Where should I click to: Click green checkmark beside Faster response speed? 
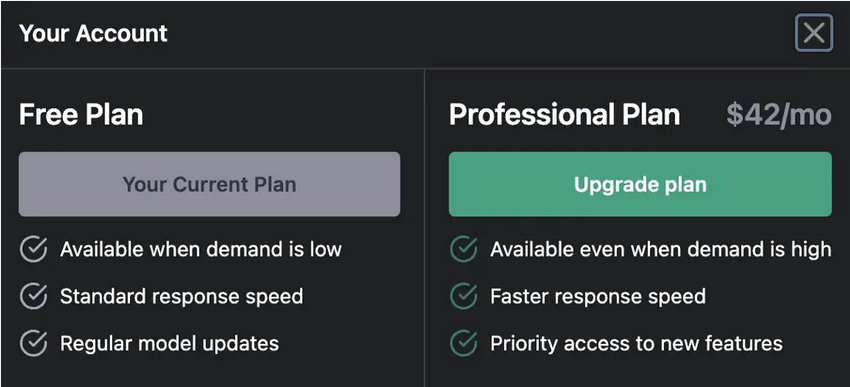pyautogui.click(x=464, y=296)
